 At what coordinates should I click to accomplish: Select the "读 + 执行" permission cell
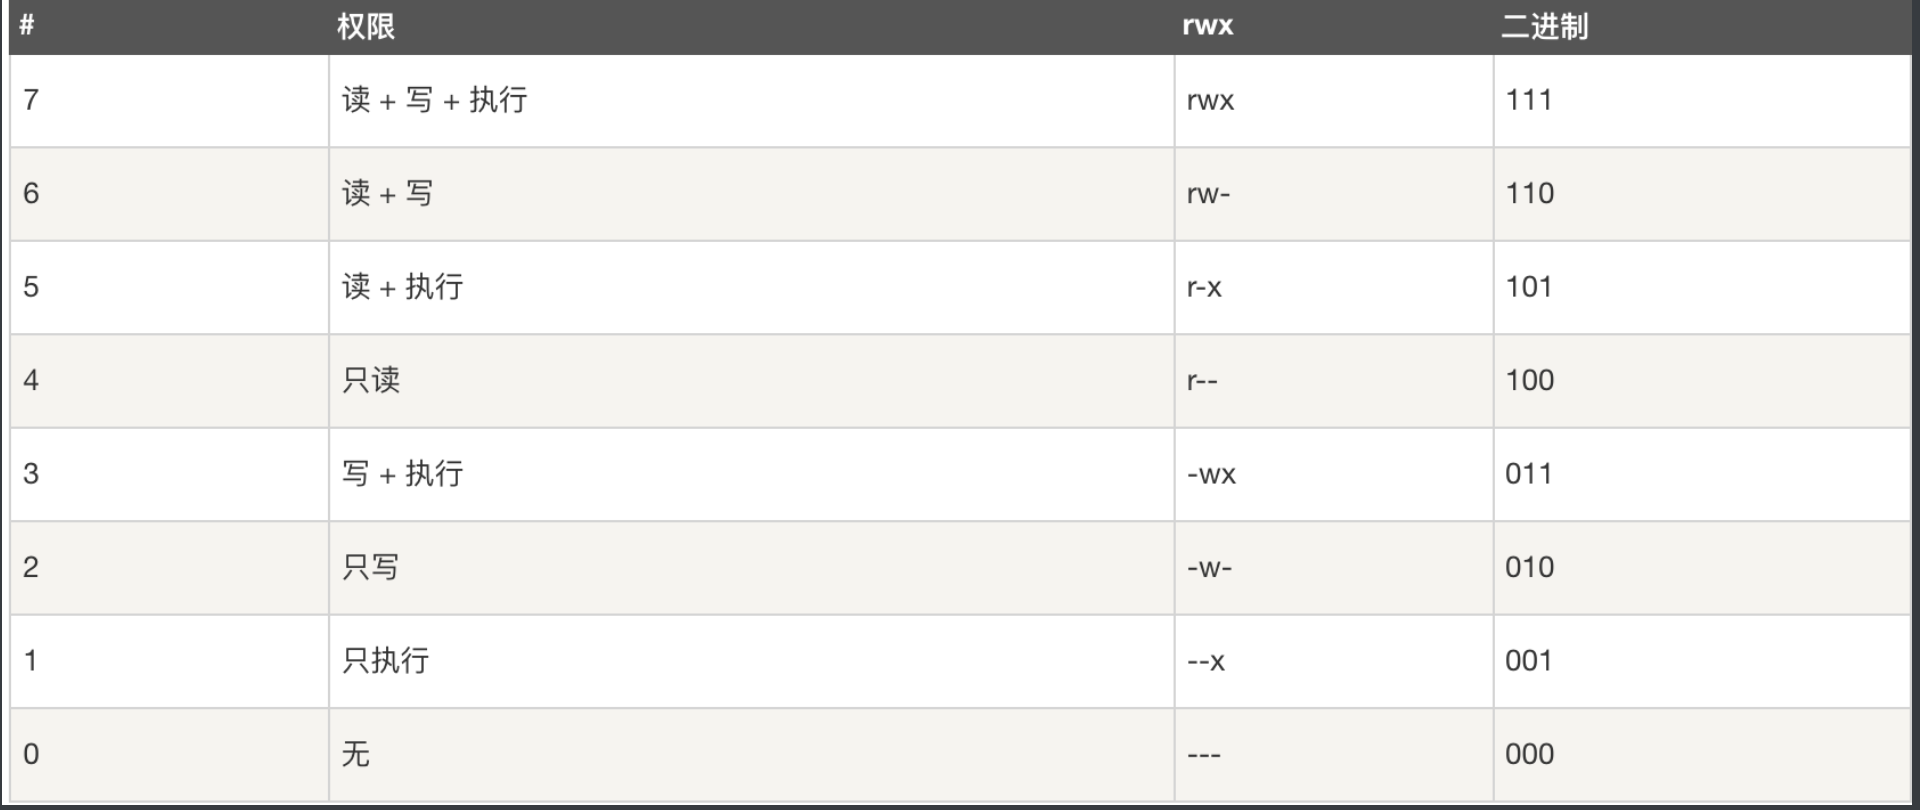click(402, 287)
